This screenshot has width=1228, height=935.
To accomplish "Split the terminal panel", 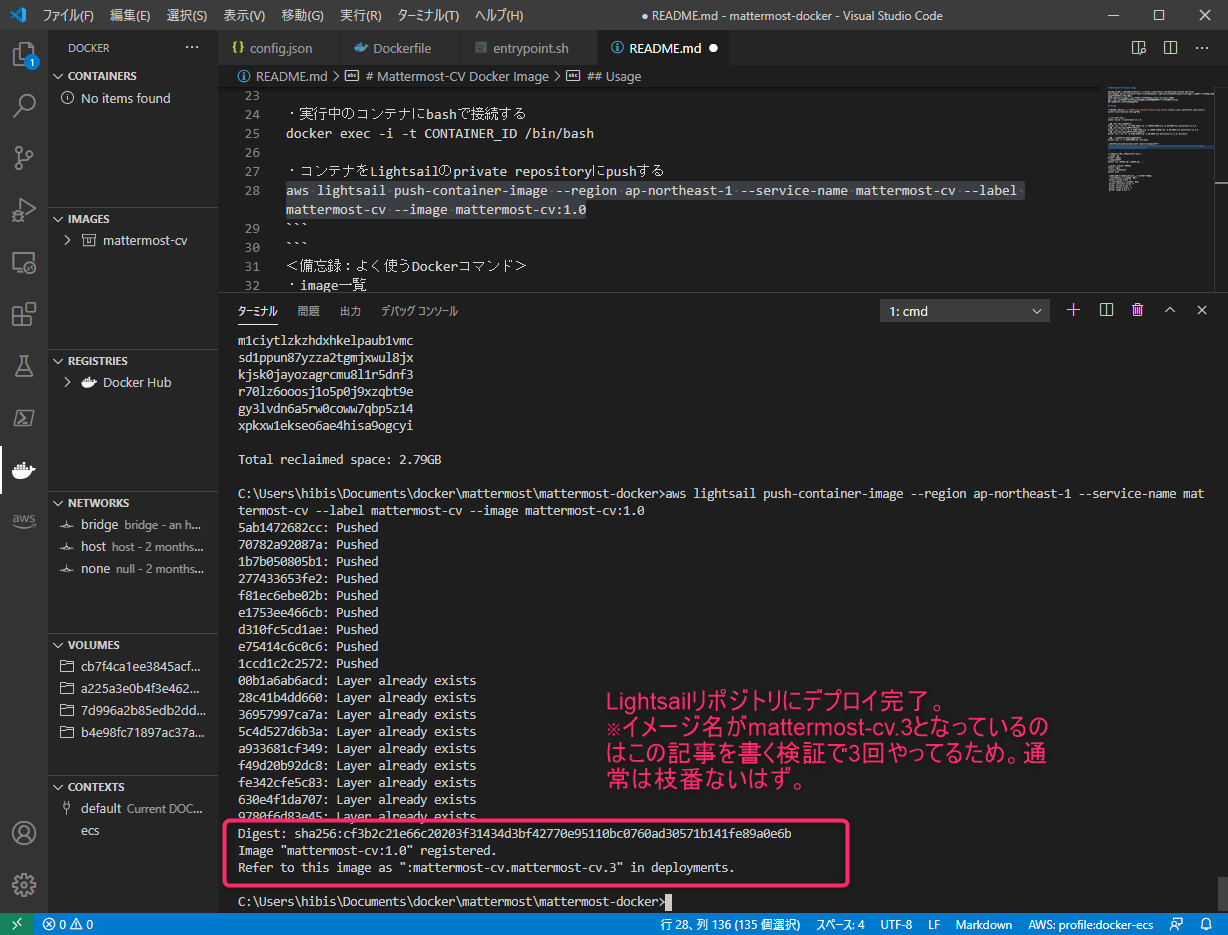I will 1106,310.
